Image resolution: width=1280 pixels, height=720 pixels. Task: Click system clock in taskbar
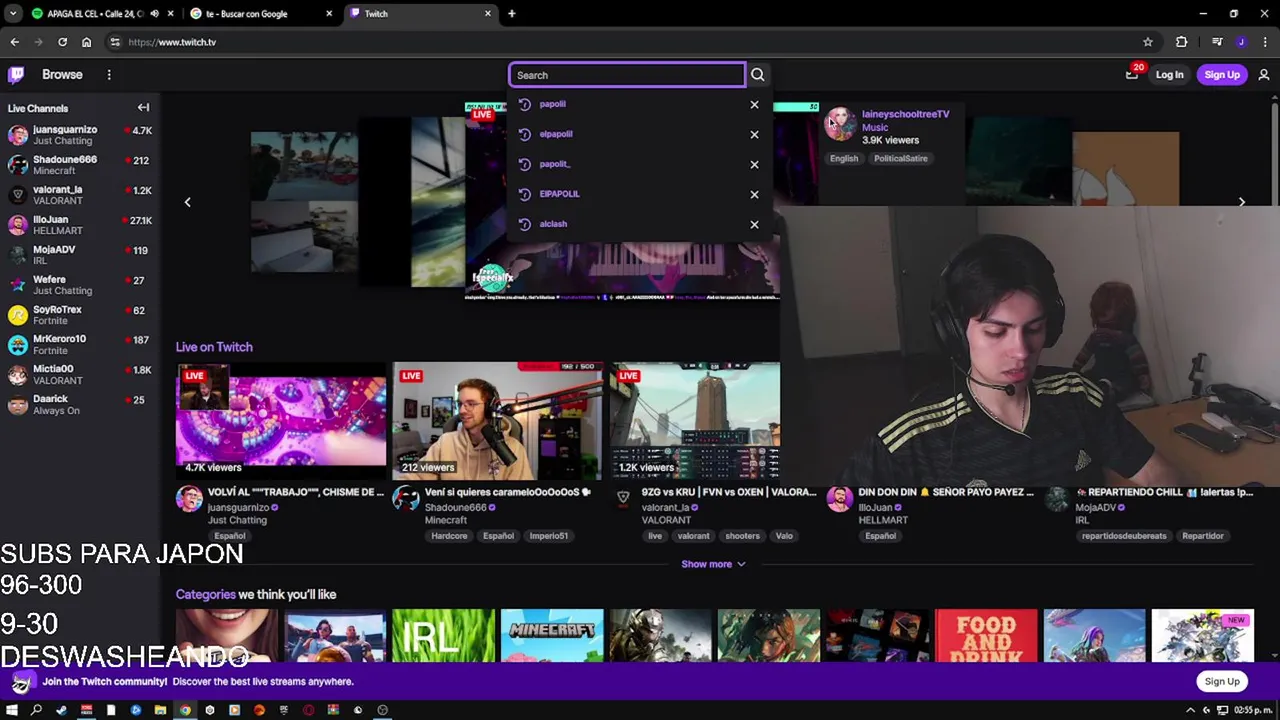pyautogui.click(x=1254, y=710)
